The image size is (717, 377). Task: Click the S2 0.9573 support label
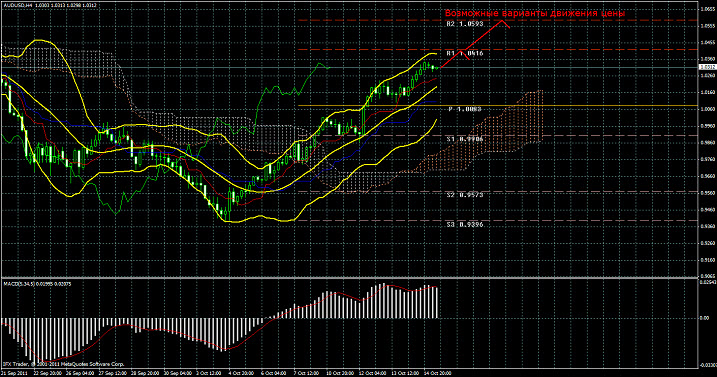[x=465, y=195]
